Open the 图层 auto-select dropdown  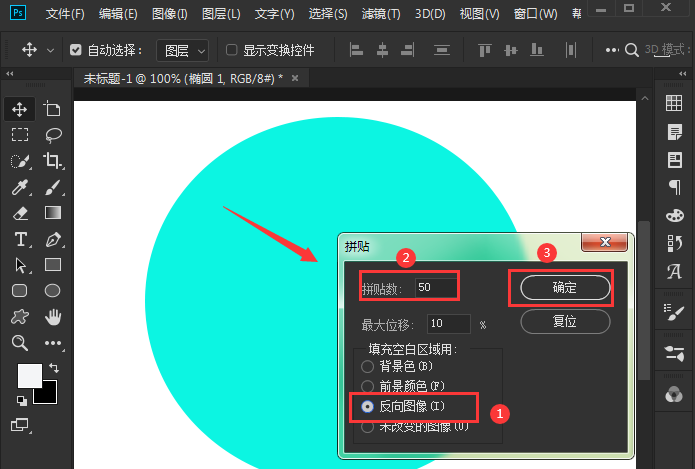(183, 51)
